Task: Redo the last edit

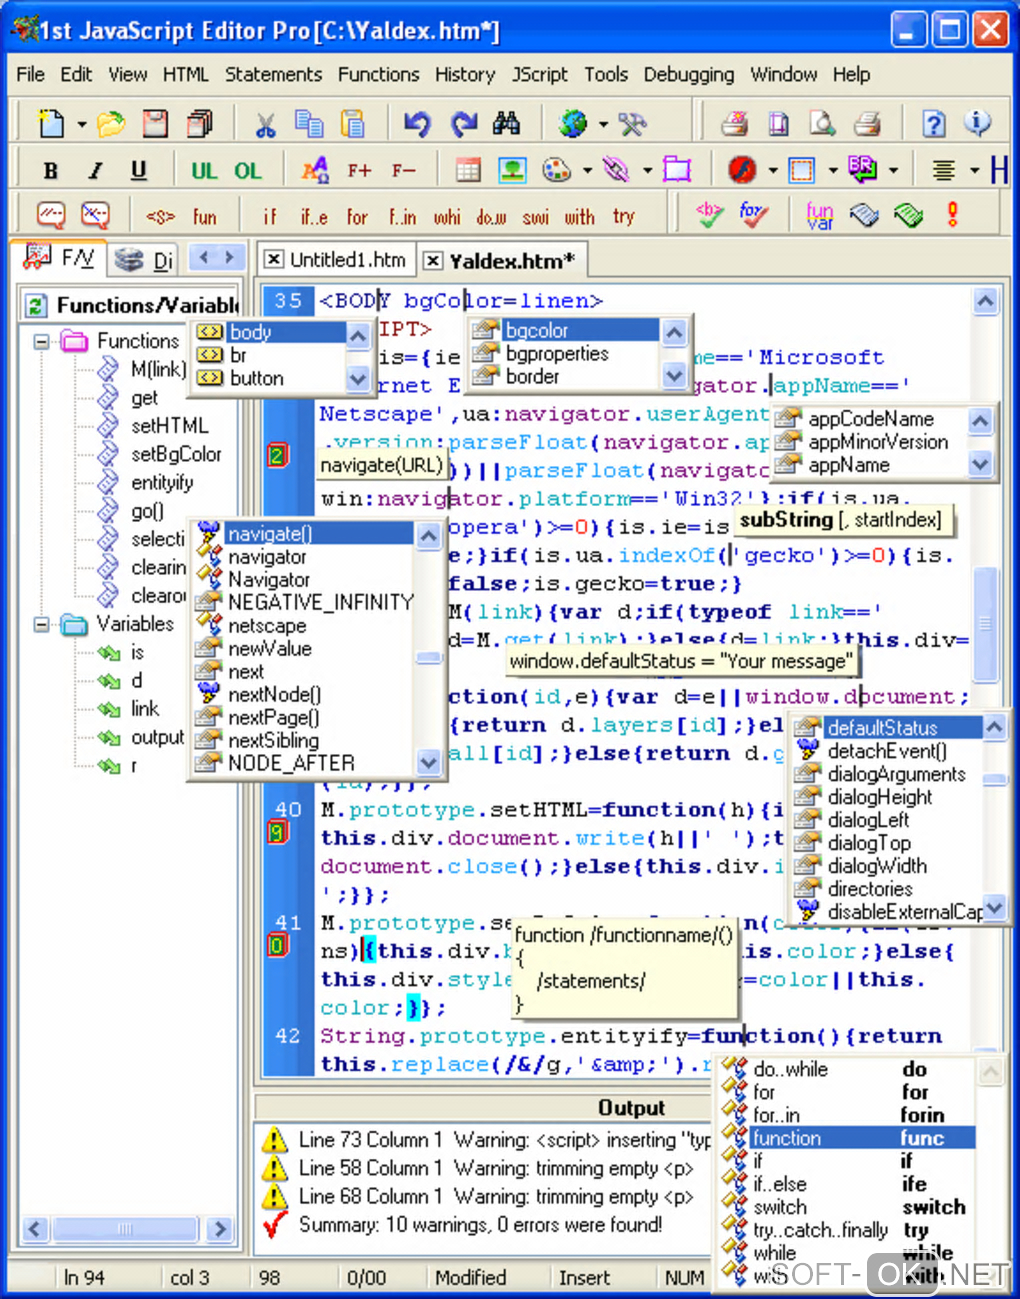Action: [x=462, y=123]
